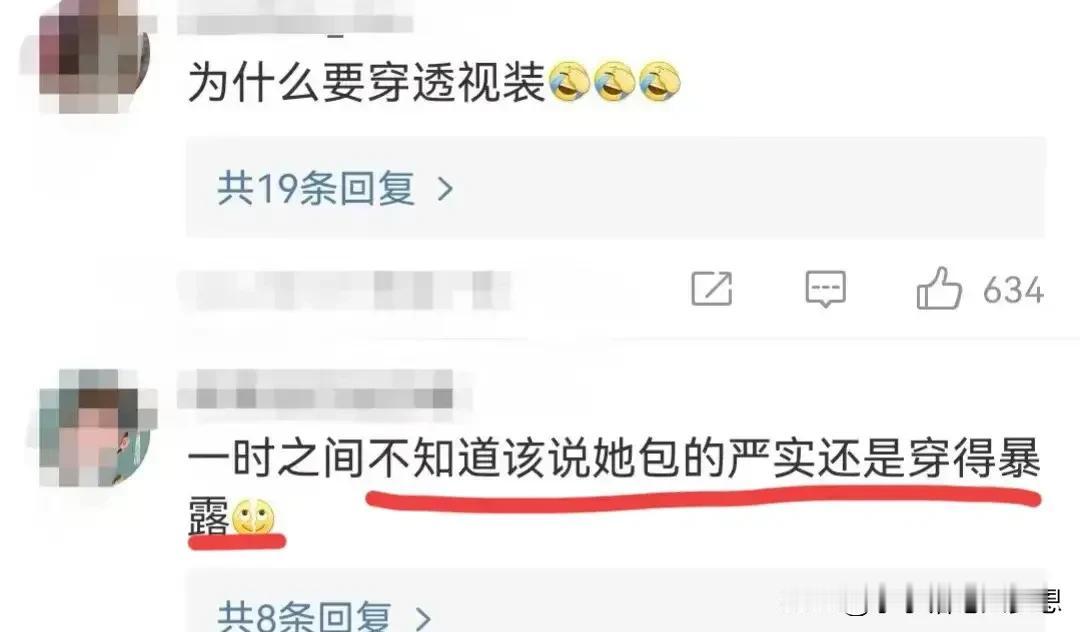This screenshot has width=1080, height=632.
Task: Click the blurred username above 一时之间不知道
Action: click(315, 394)
